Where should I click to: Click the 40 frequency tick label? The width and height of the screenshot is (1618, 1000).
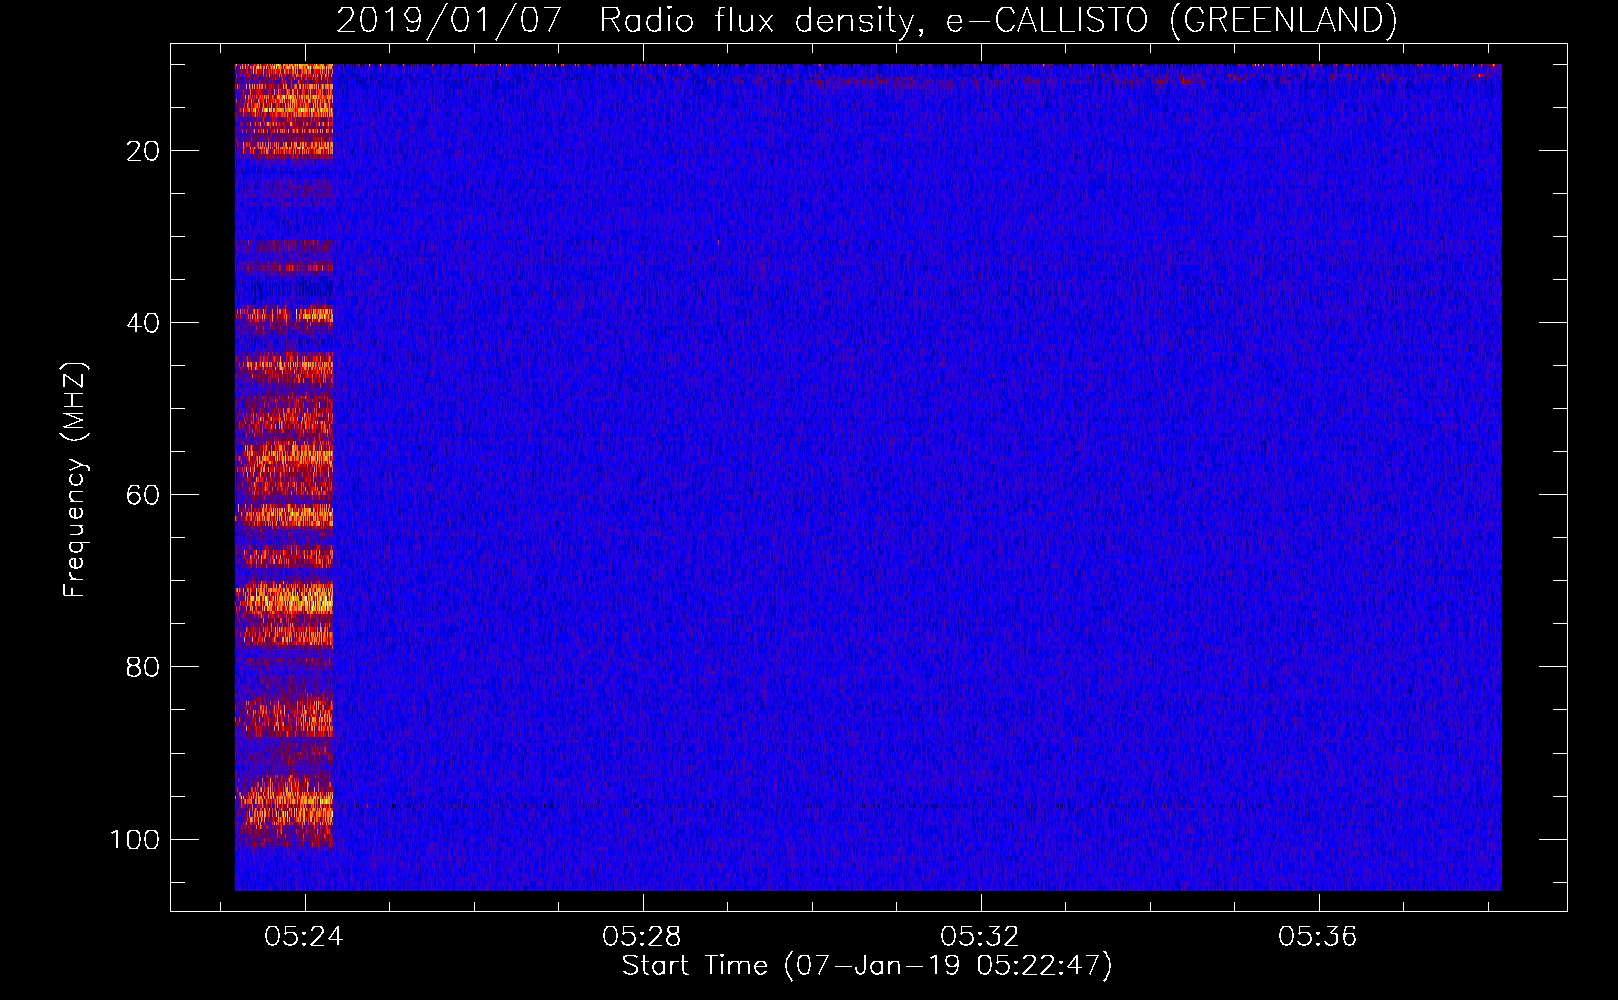tap(143, 323)
